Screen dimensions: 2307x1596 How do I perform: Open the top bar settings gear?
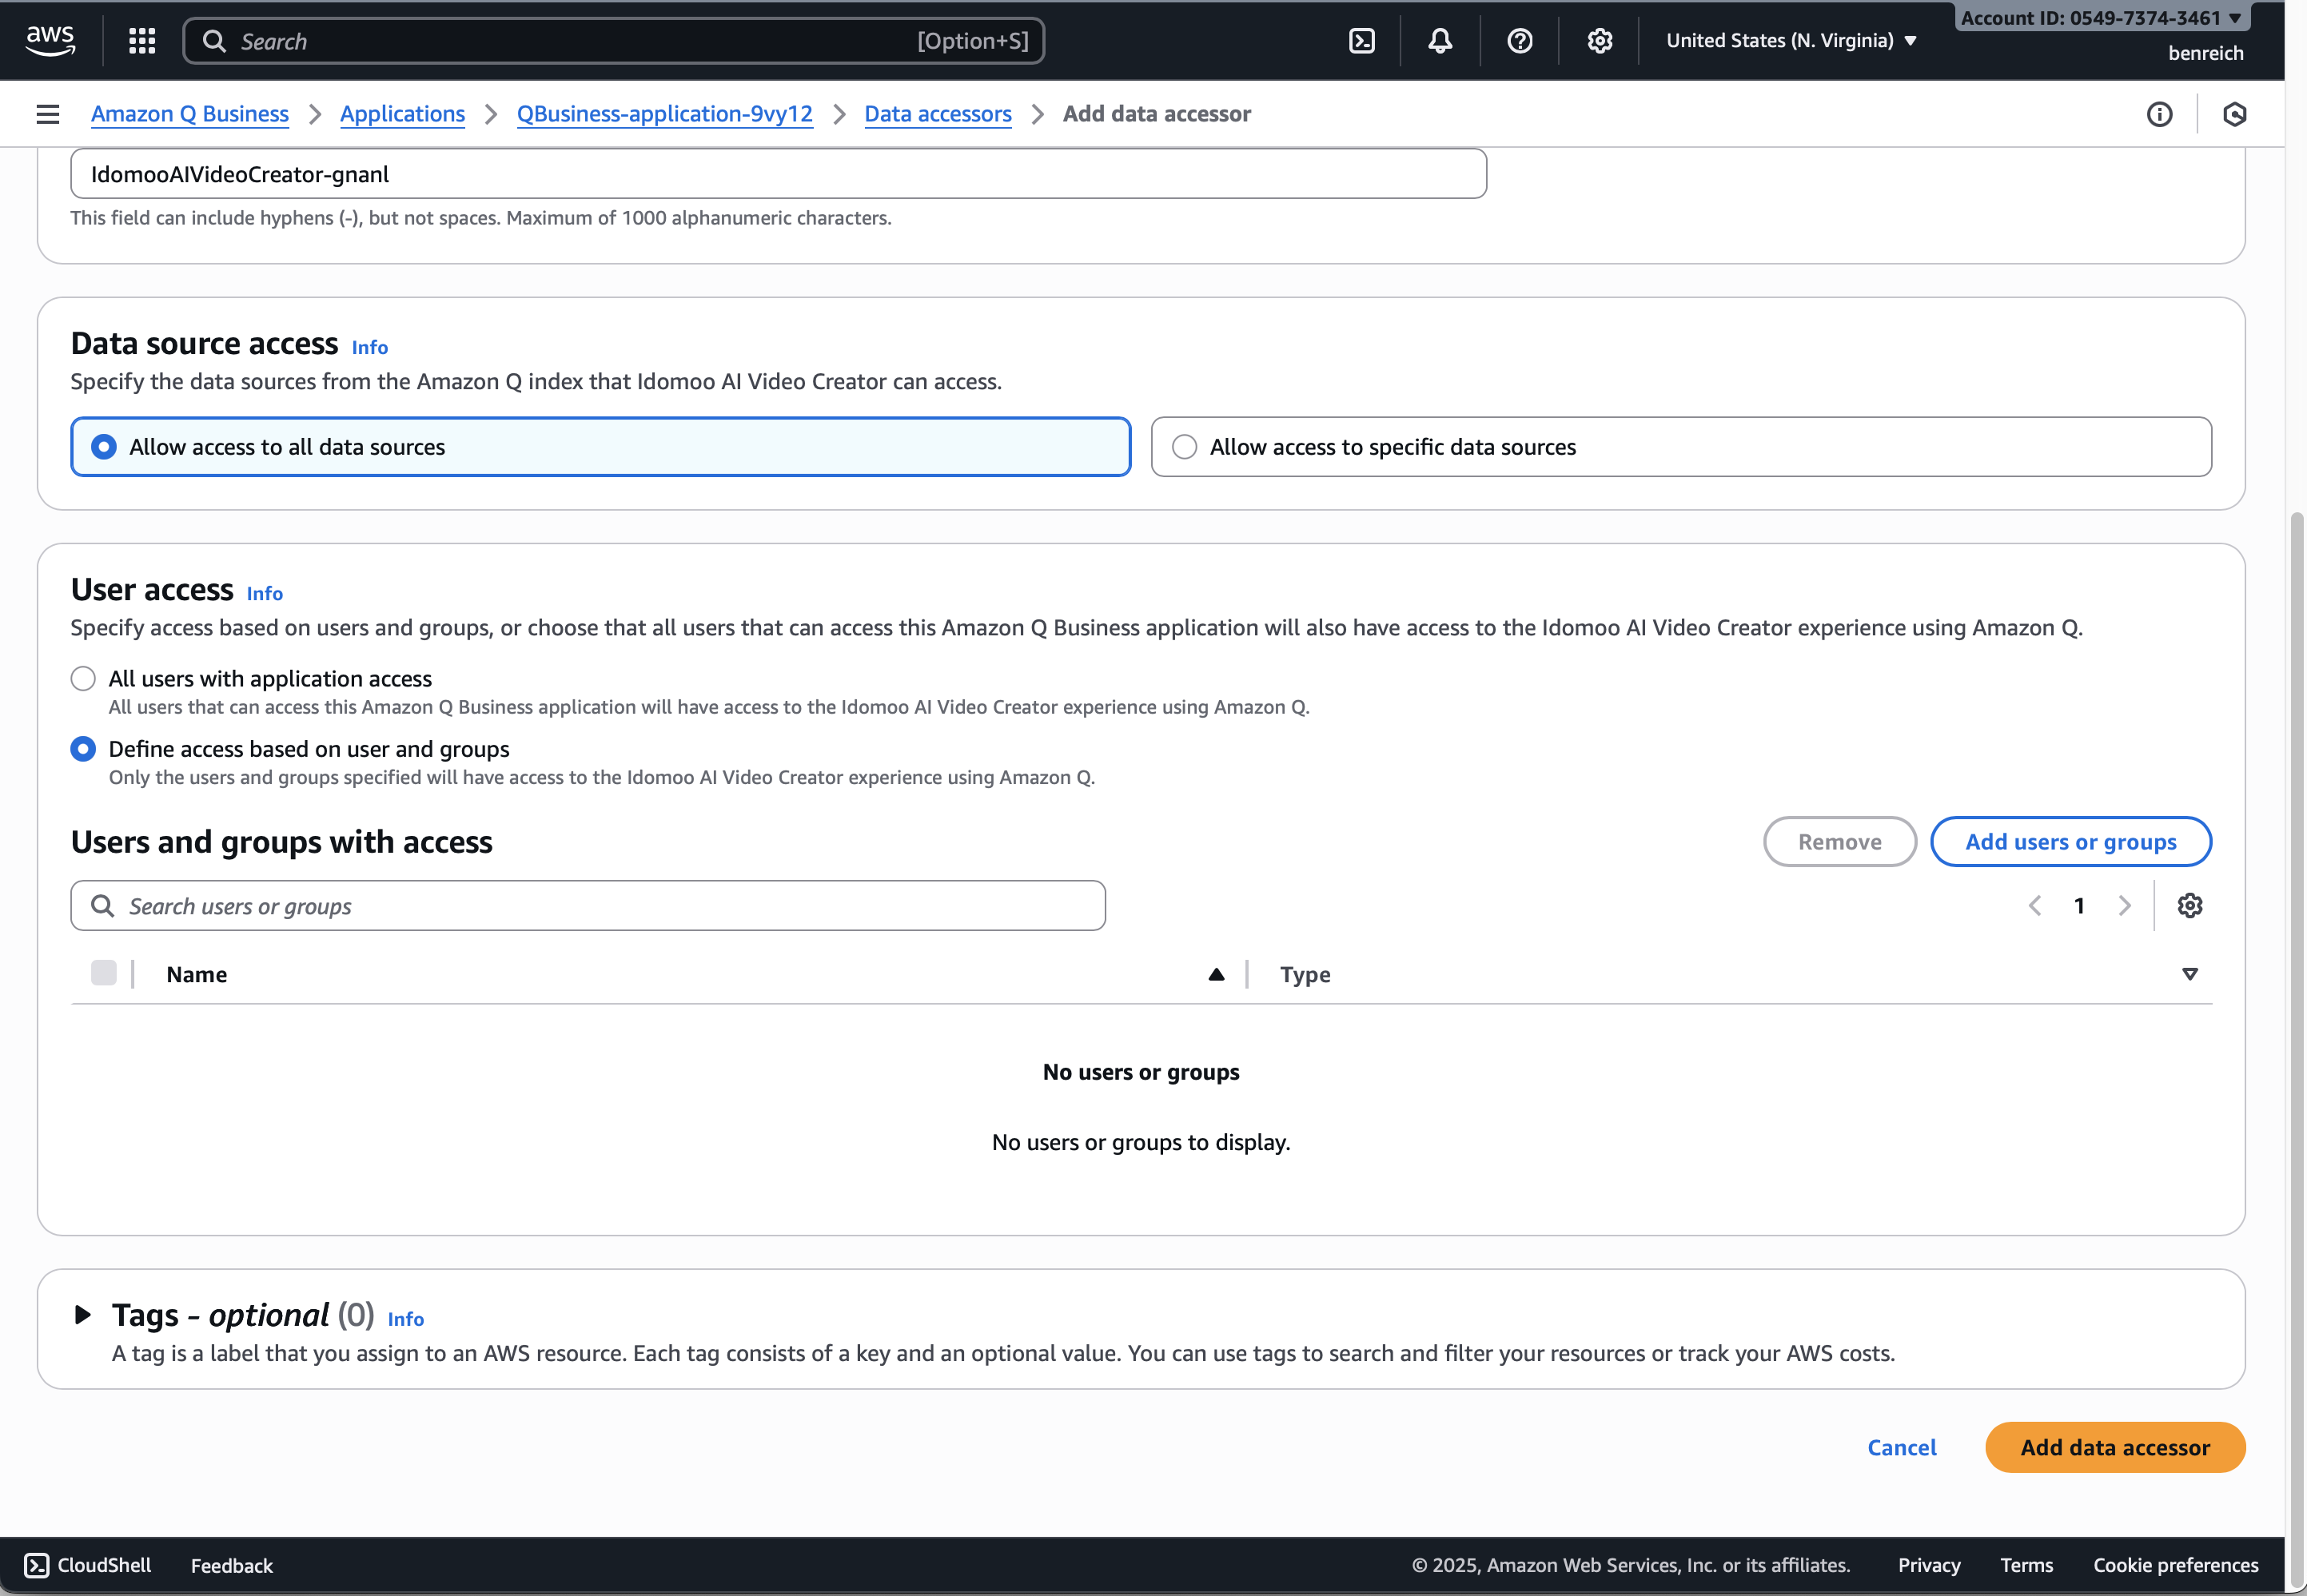[1599, 41]
